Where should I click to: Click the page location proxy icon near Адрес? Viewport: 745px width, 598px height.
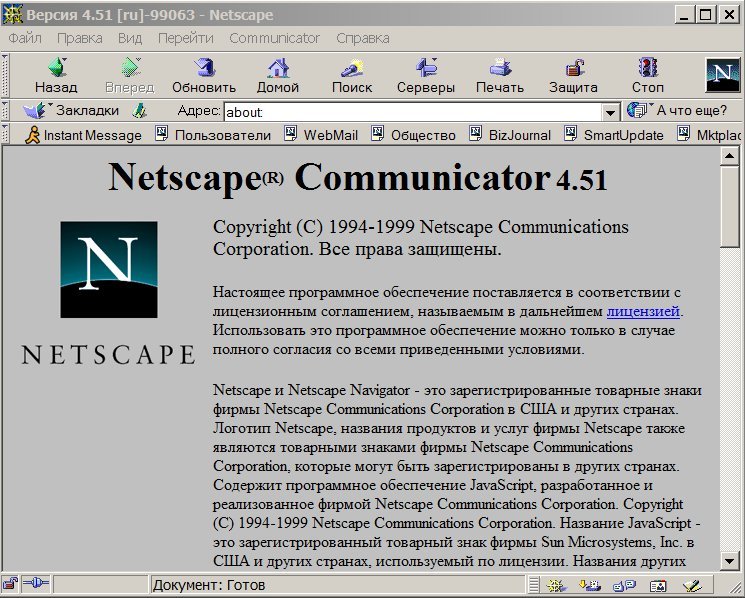[139, 111]
